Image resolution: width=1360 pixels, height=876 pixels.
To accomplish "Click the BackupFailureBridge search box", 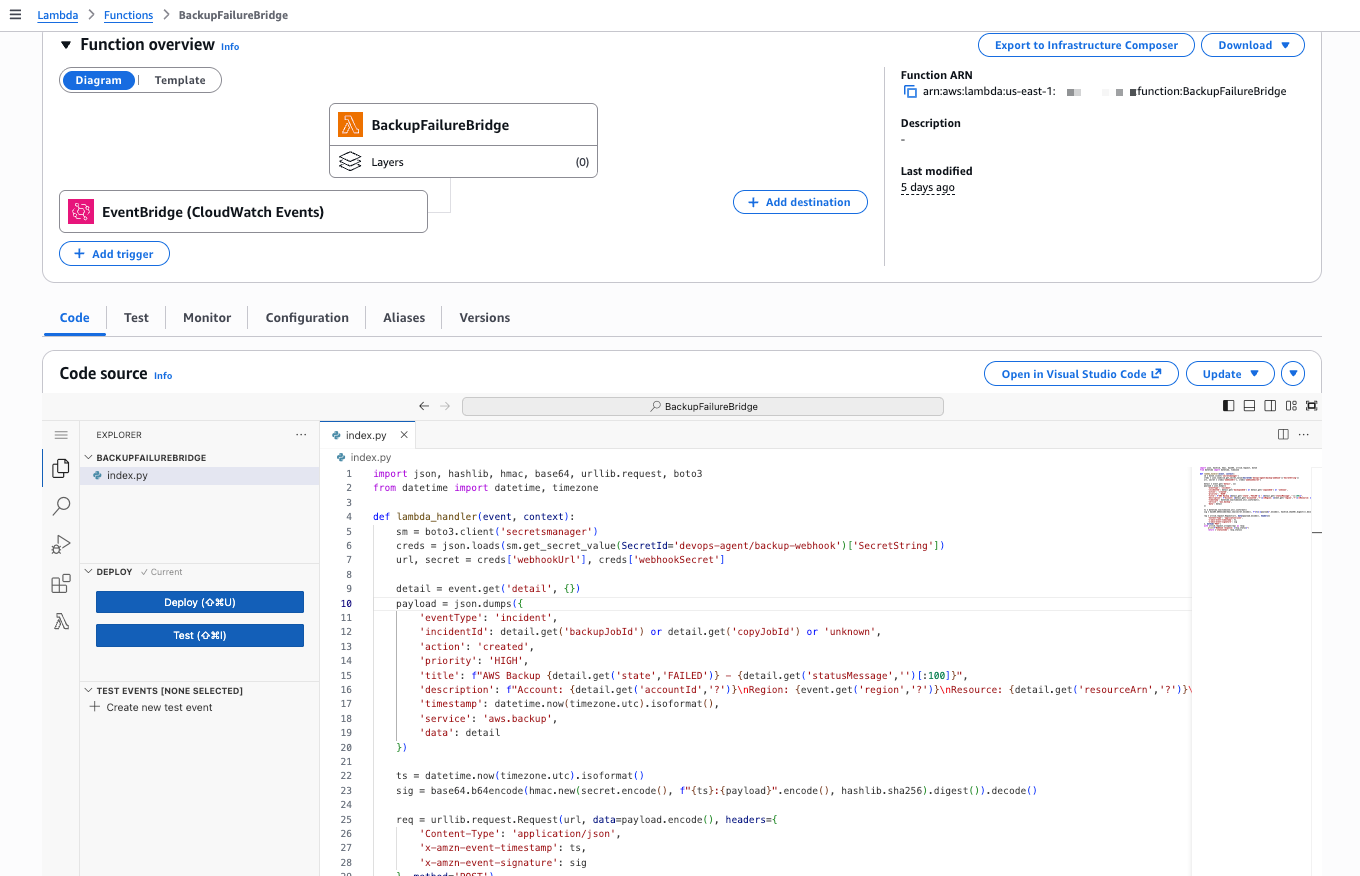I will (x=703, y=407).
